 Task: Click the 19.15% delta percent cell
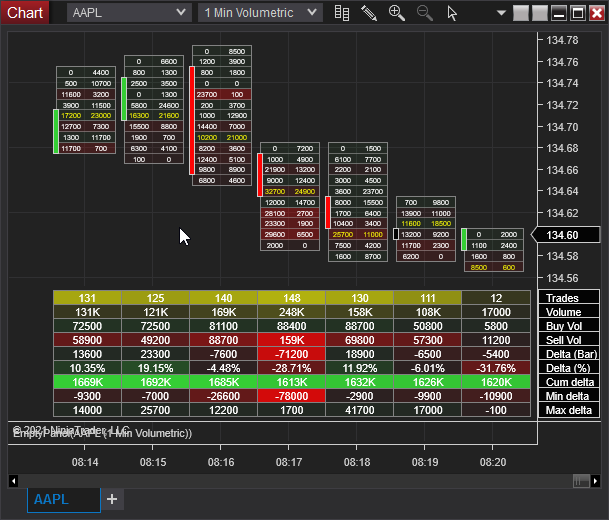pos(155,368)
